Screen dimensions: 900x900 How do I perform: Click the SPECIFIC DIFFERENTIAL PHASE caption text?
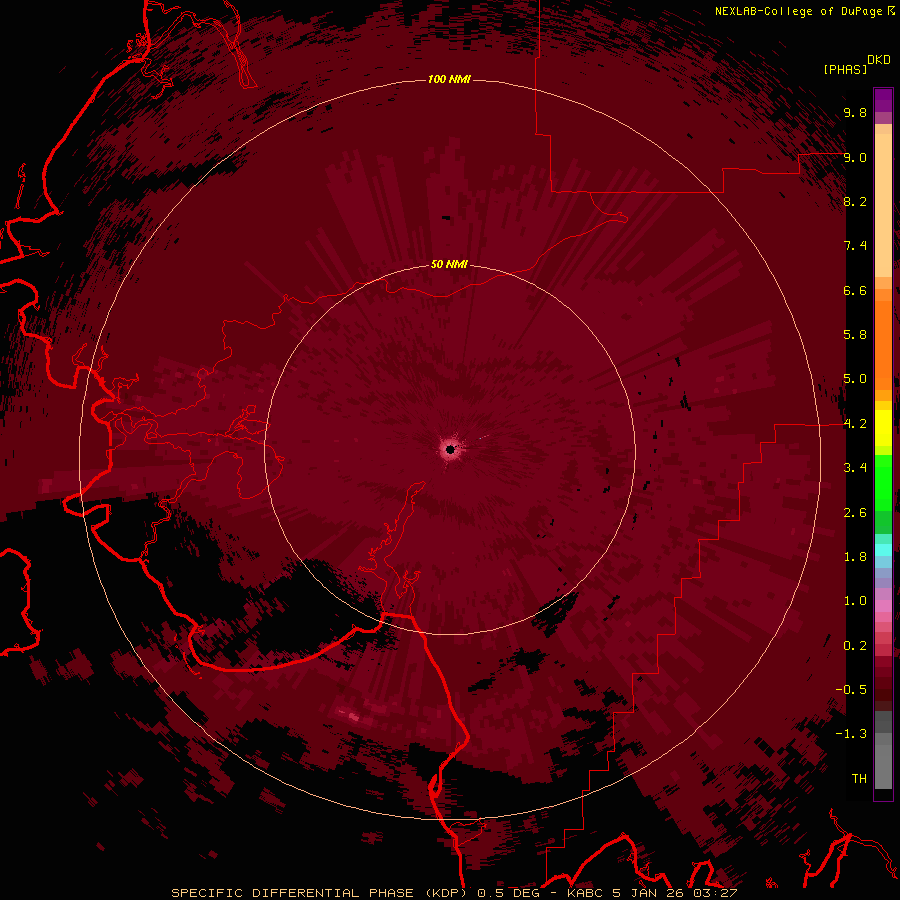pyautogui.click(x=292, y=893)
